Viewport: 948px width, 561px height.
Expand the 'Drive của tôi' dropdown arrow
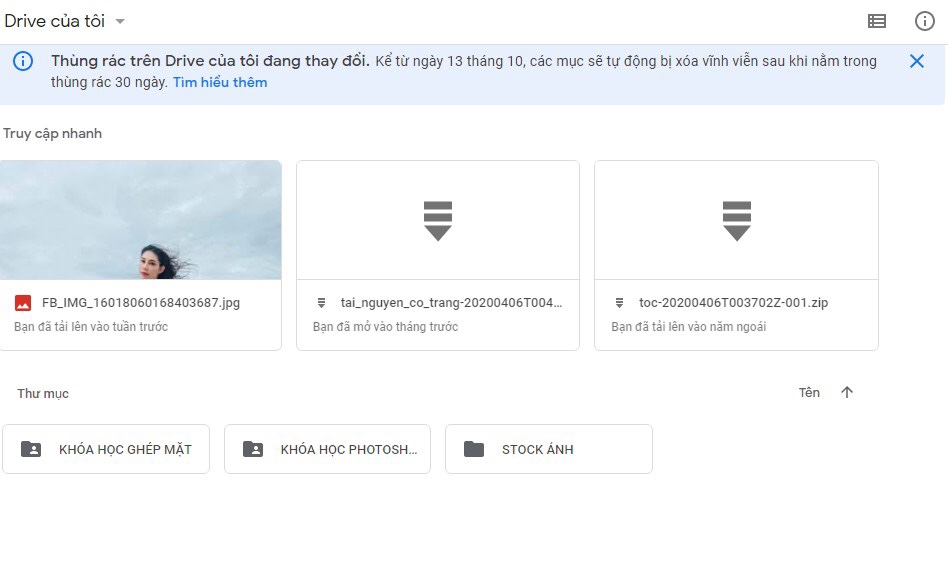tap(120, 21)
